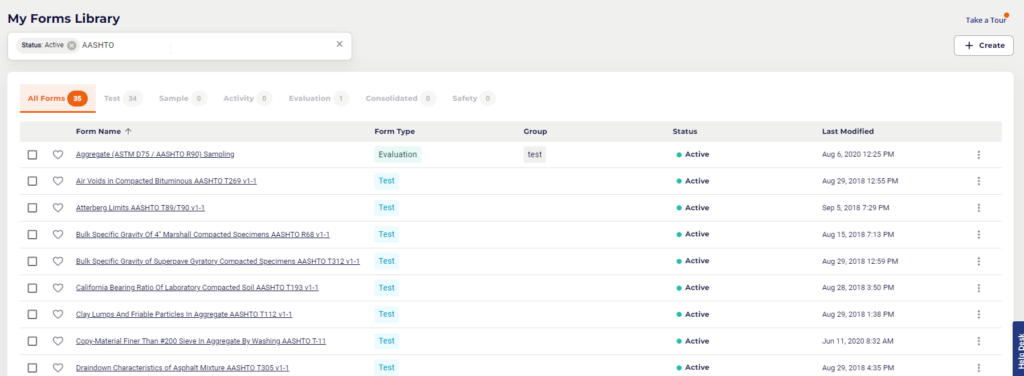Click the 'test' group tag
1024x376 pixels.
[535, 155]
